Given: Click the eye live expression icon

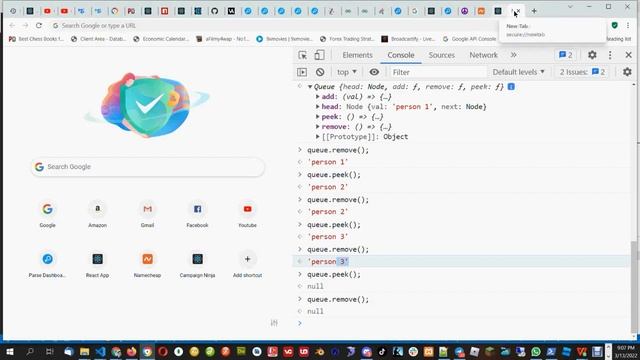Looking at the screenshot, I should coord(374,72).
